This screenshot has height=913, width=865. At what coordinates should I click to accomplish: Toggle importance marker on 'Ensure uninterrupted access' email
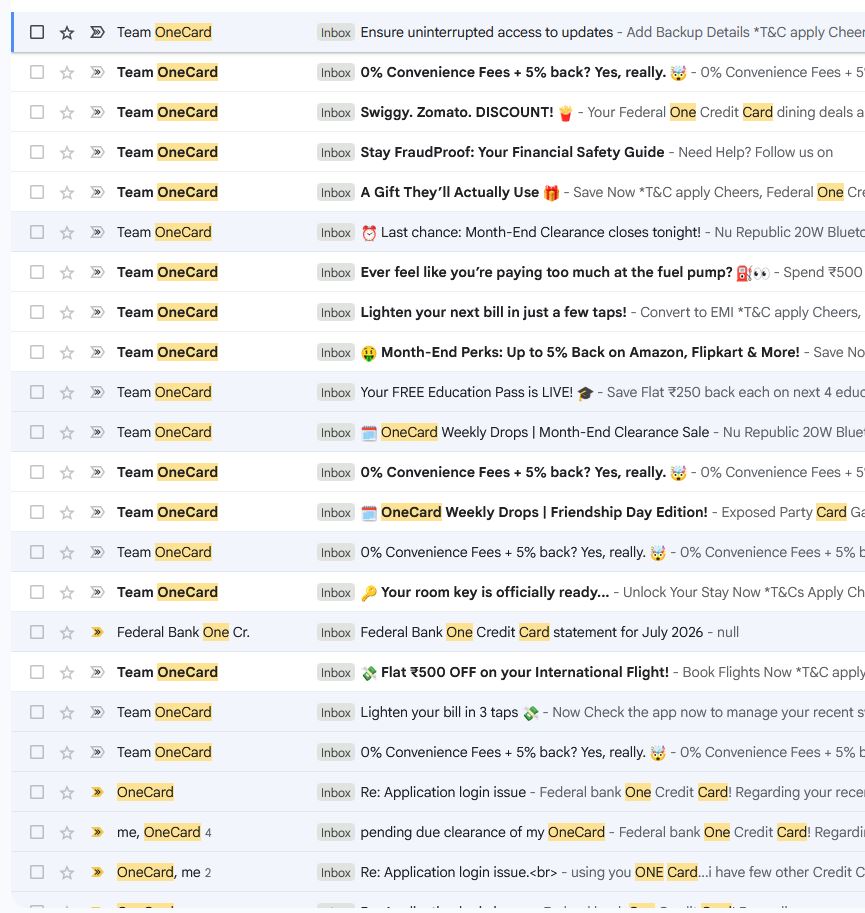(97, 32)
